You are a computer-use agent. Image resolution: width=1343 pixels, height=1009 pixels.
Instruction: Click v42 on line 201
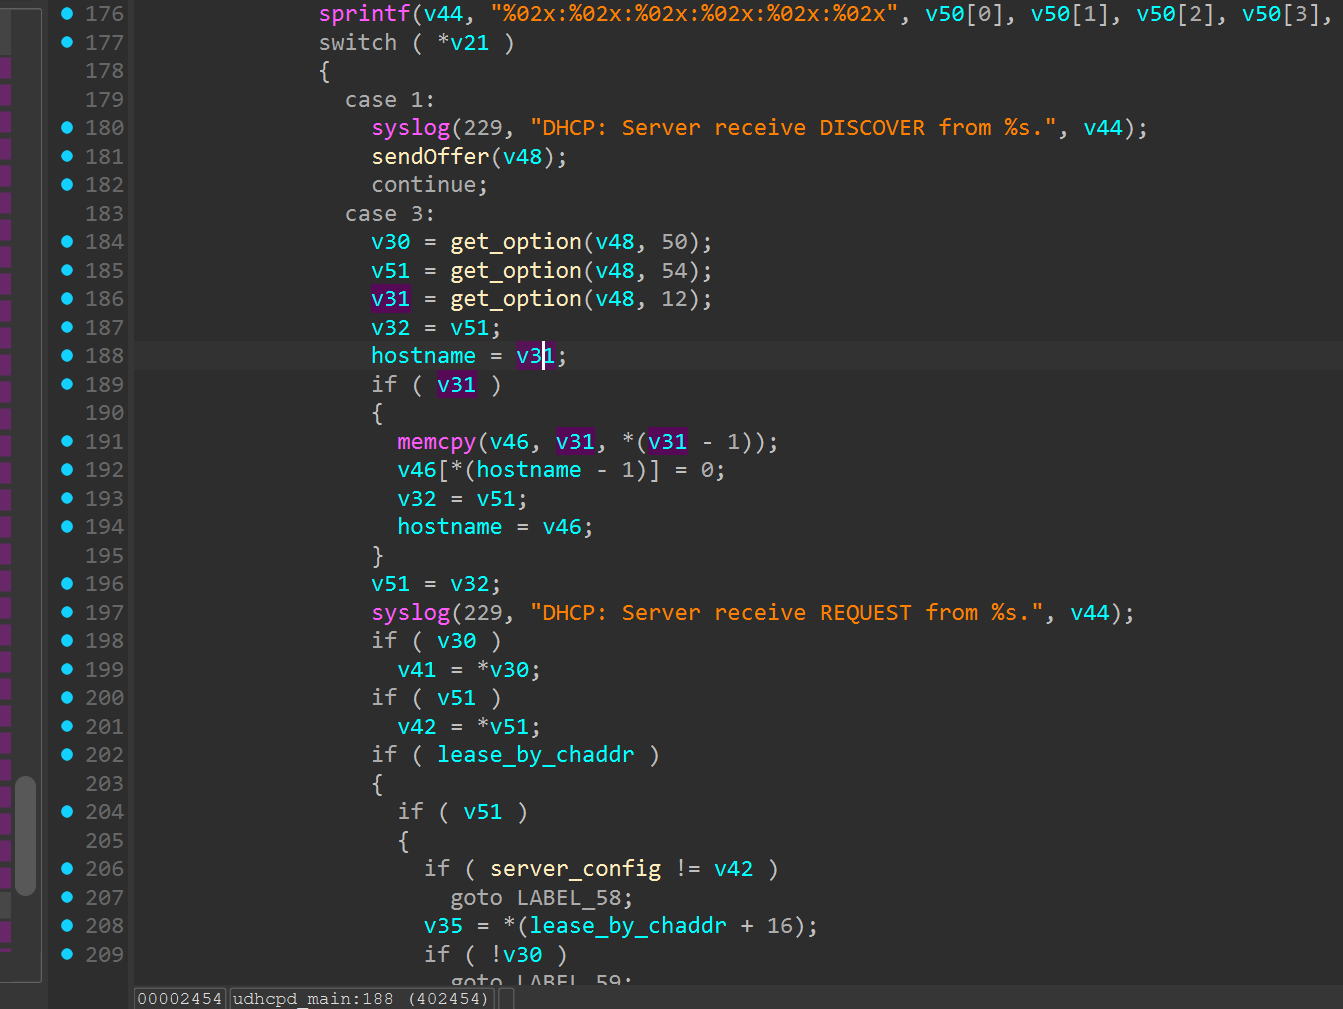(417, 727)
